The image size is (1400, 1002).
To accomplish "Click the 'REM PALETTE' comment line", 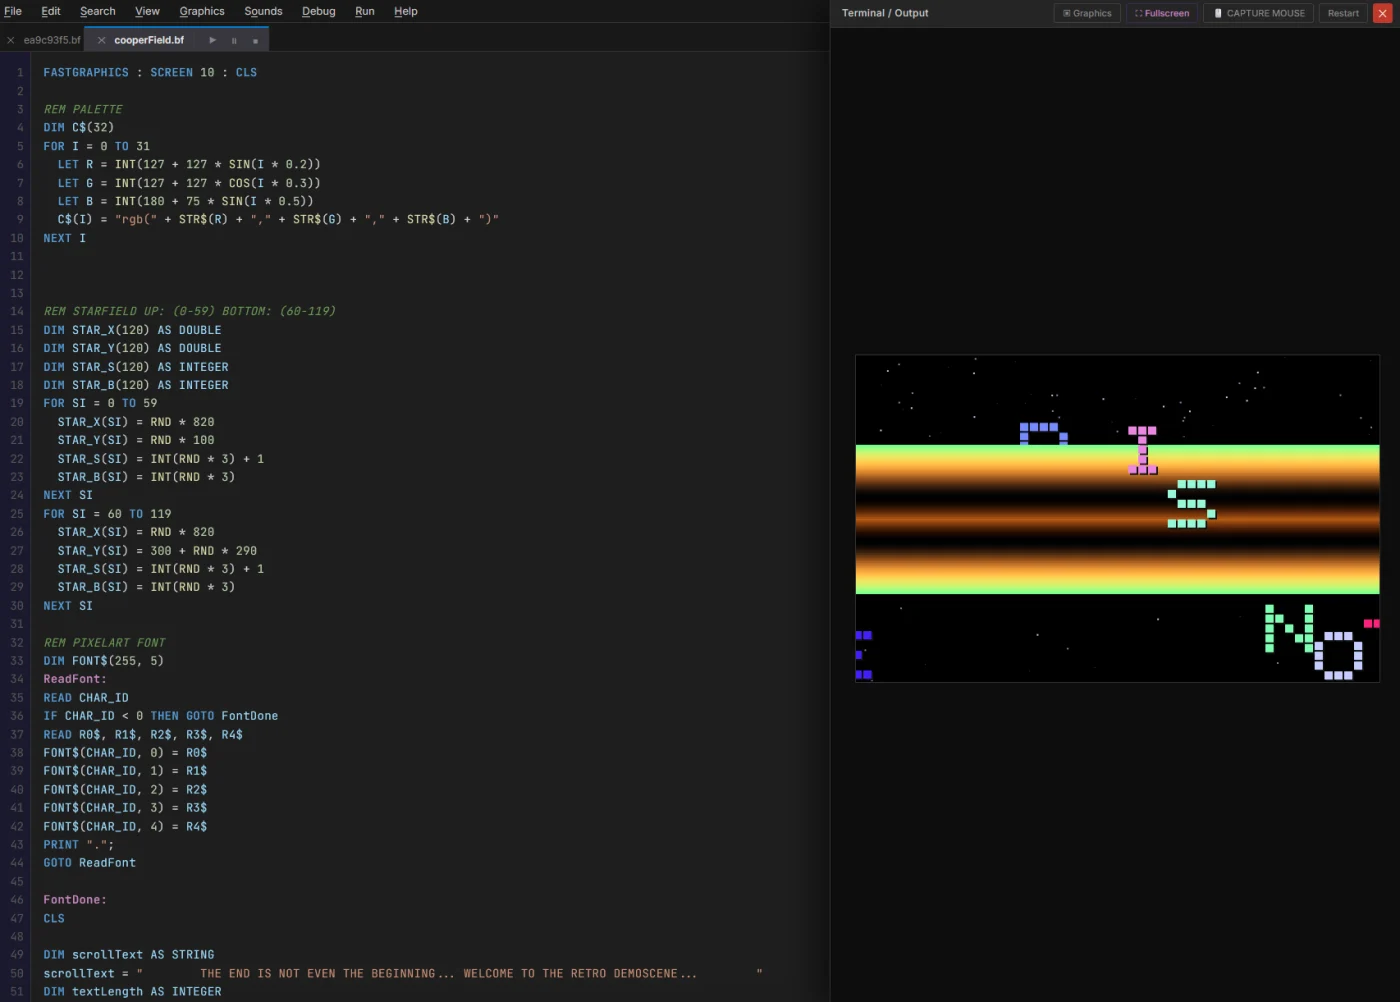I will 83,110.
